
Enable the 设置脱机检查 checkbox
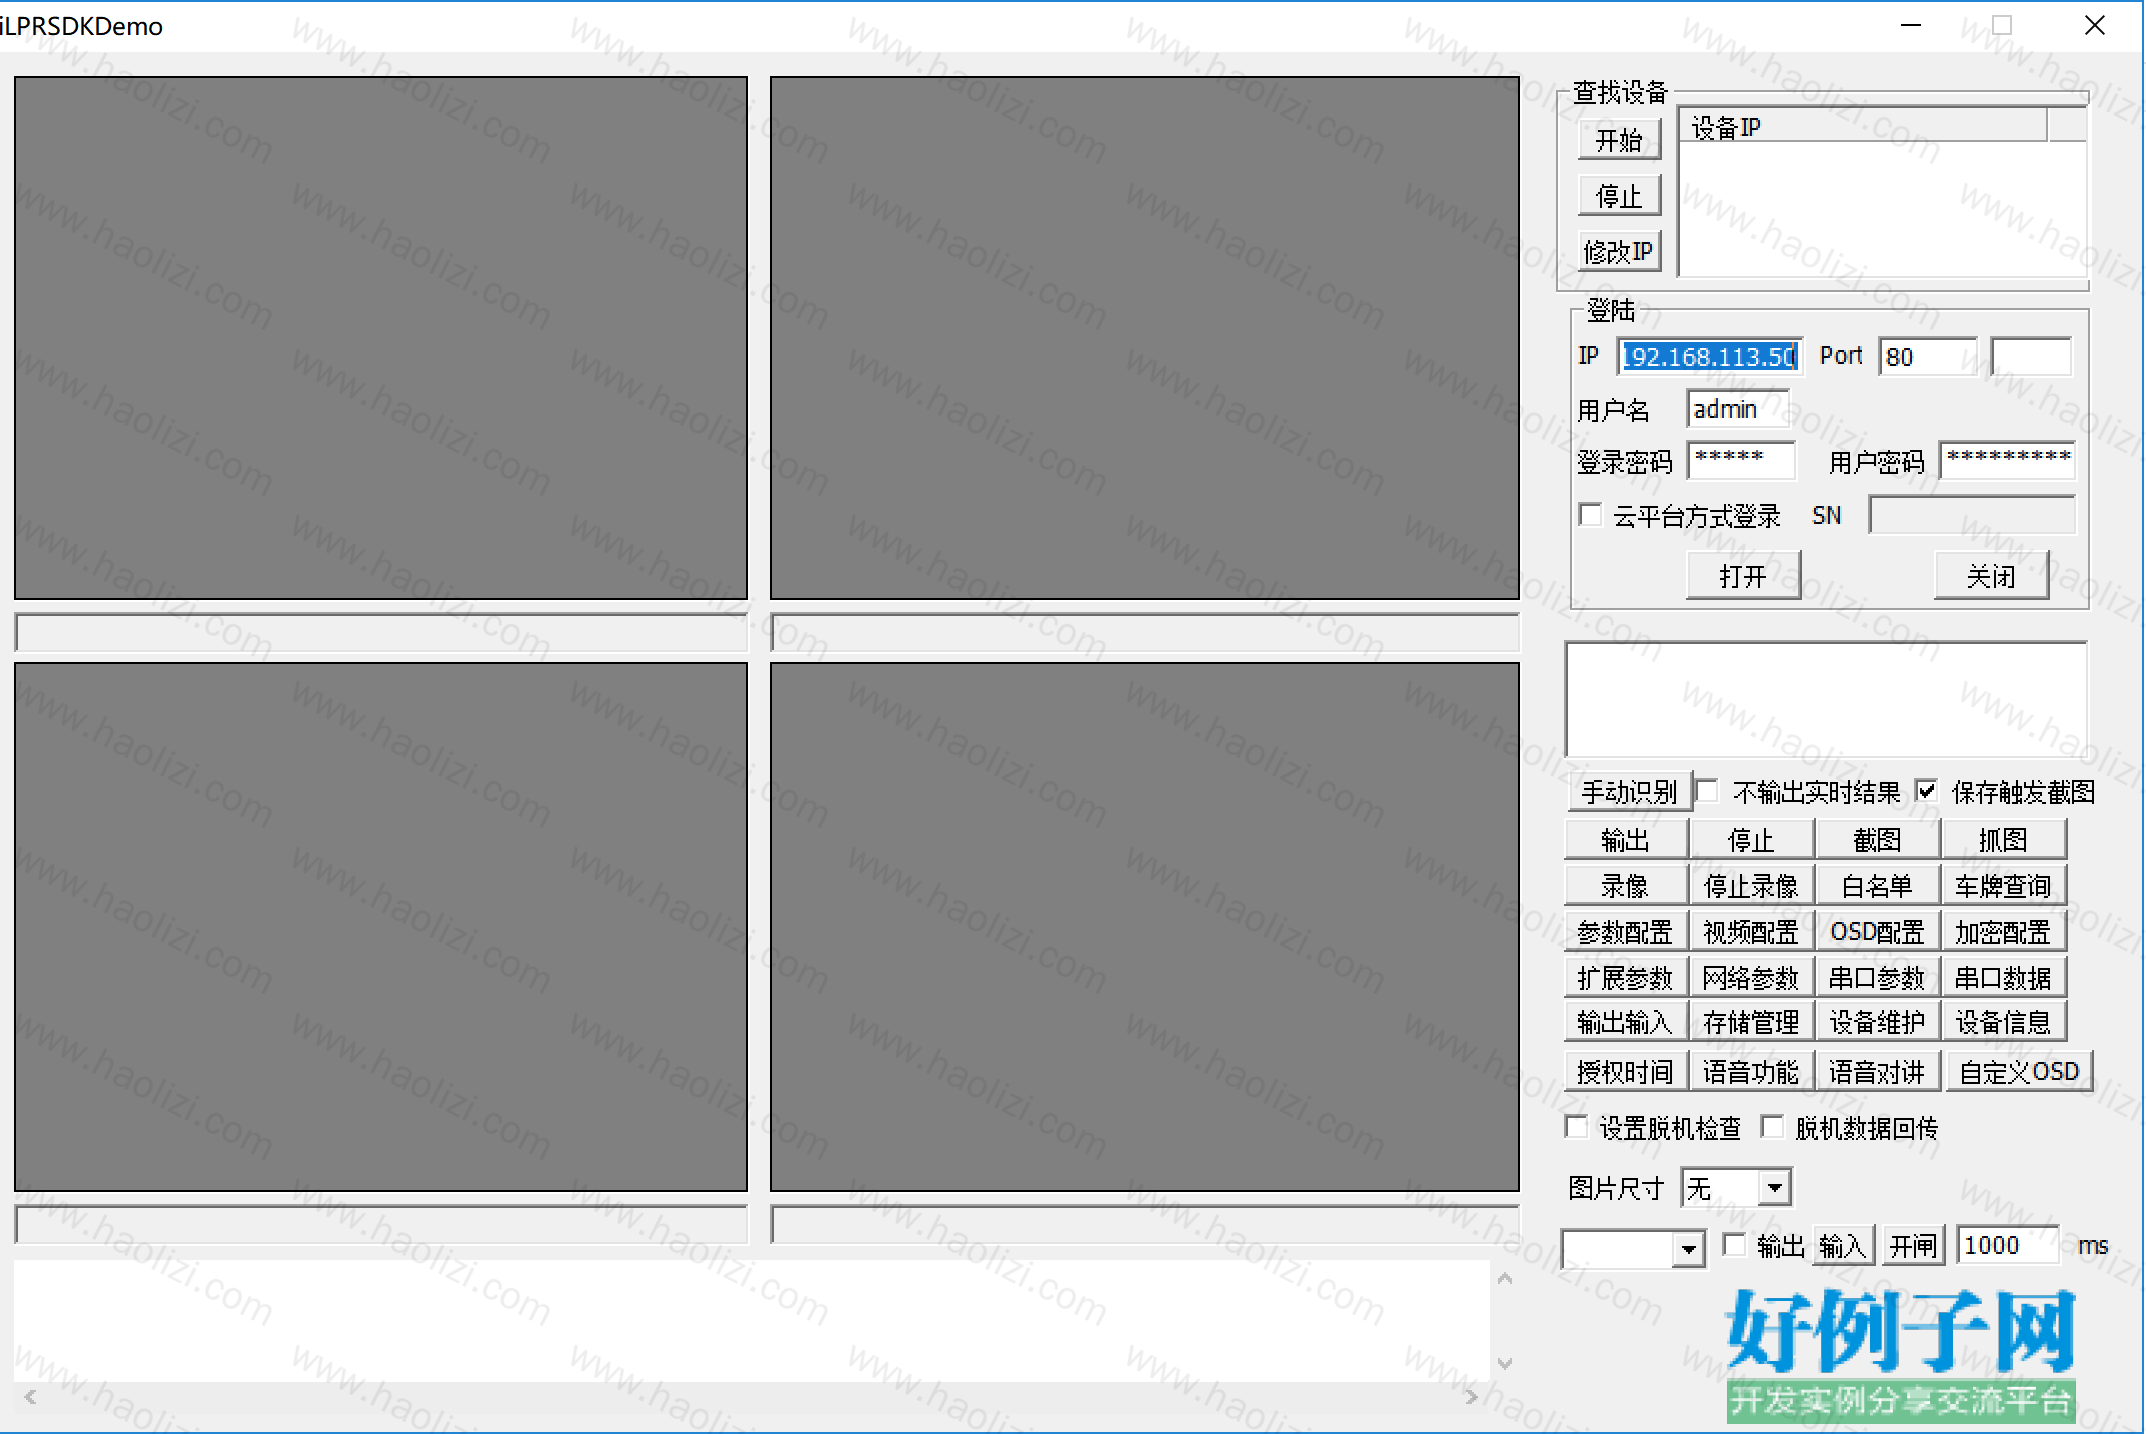1577,1127
